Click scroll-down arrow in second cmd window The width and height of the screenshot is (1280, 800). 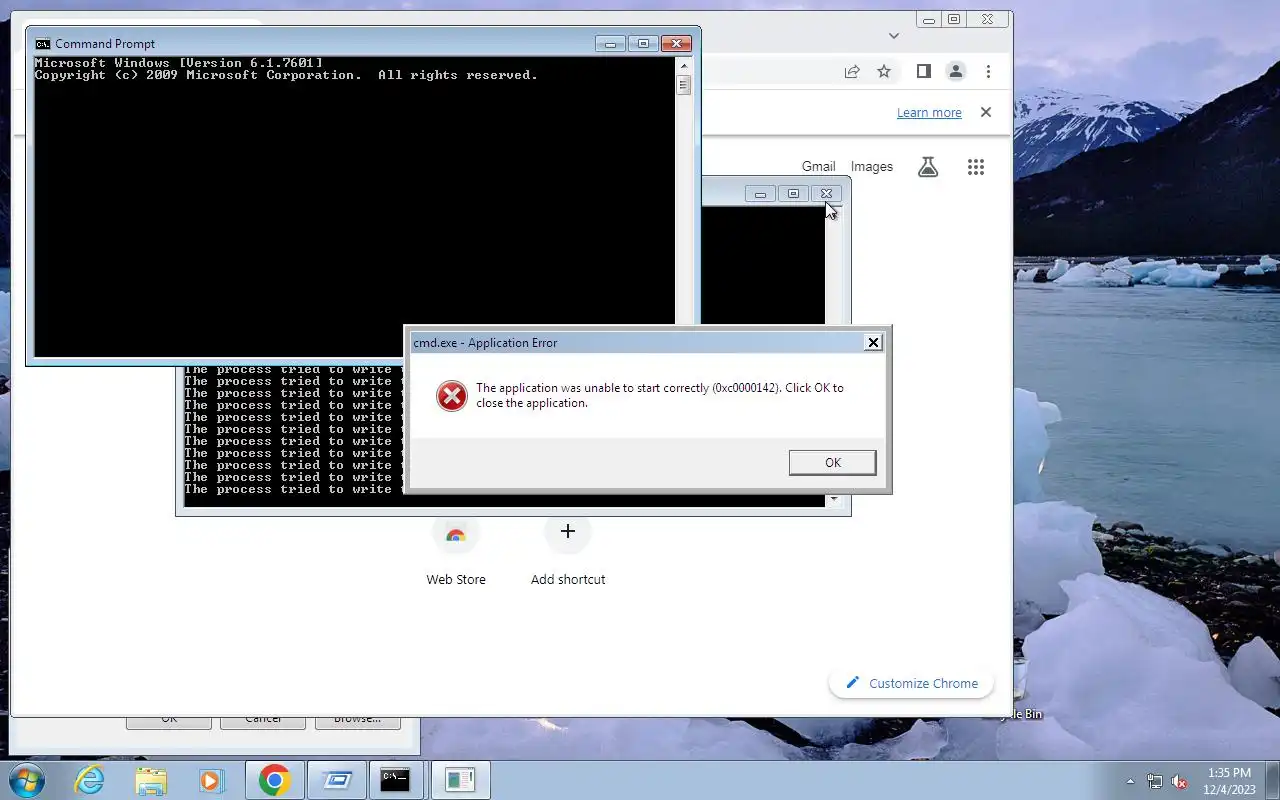(834, 499)
